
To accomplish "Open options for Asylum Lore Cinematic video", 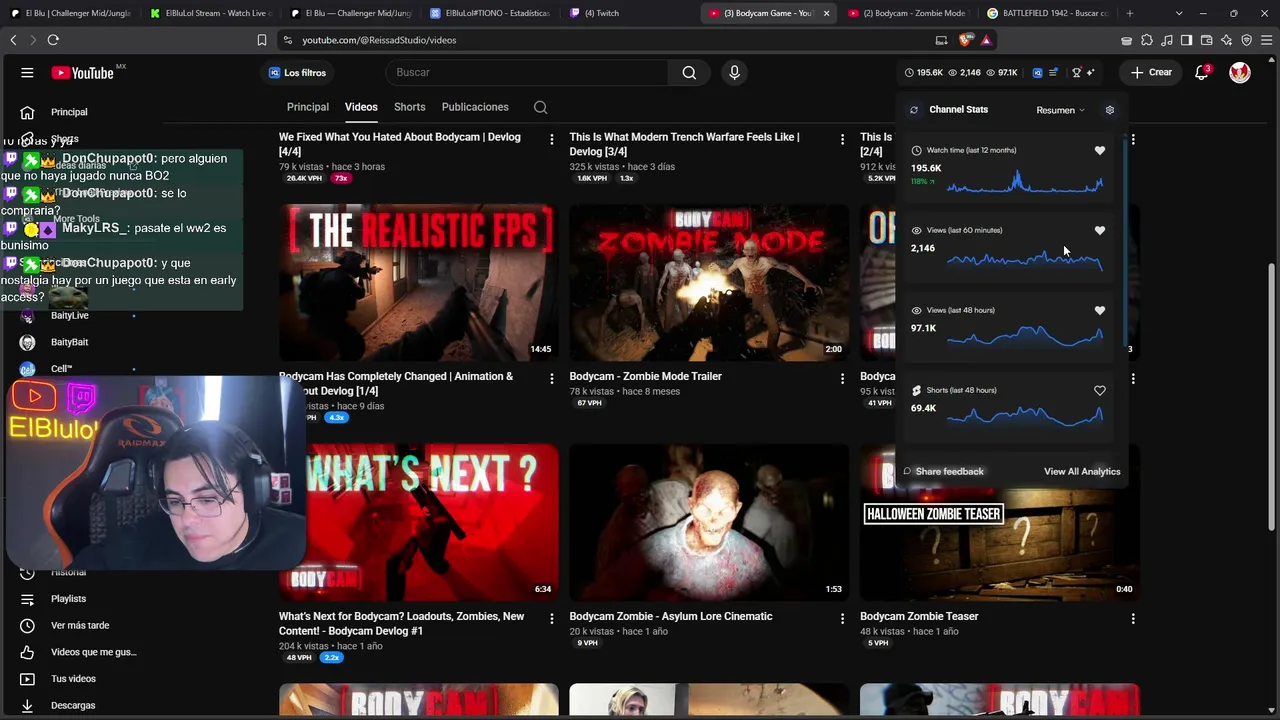I will tap(842, 619).
